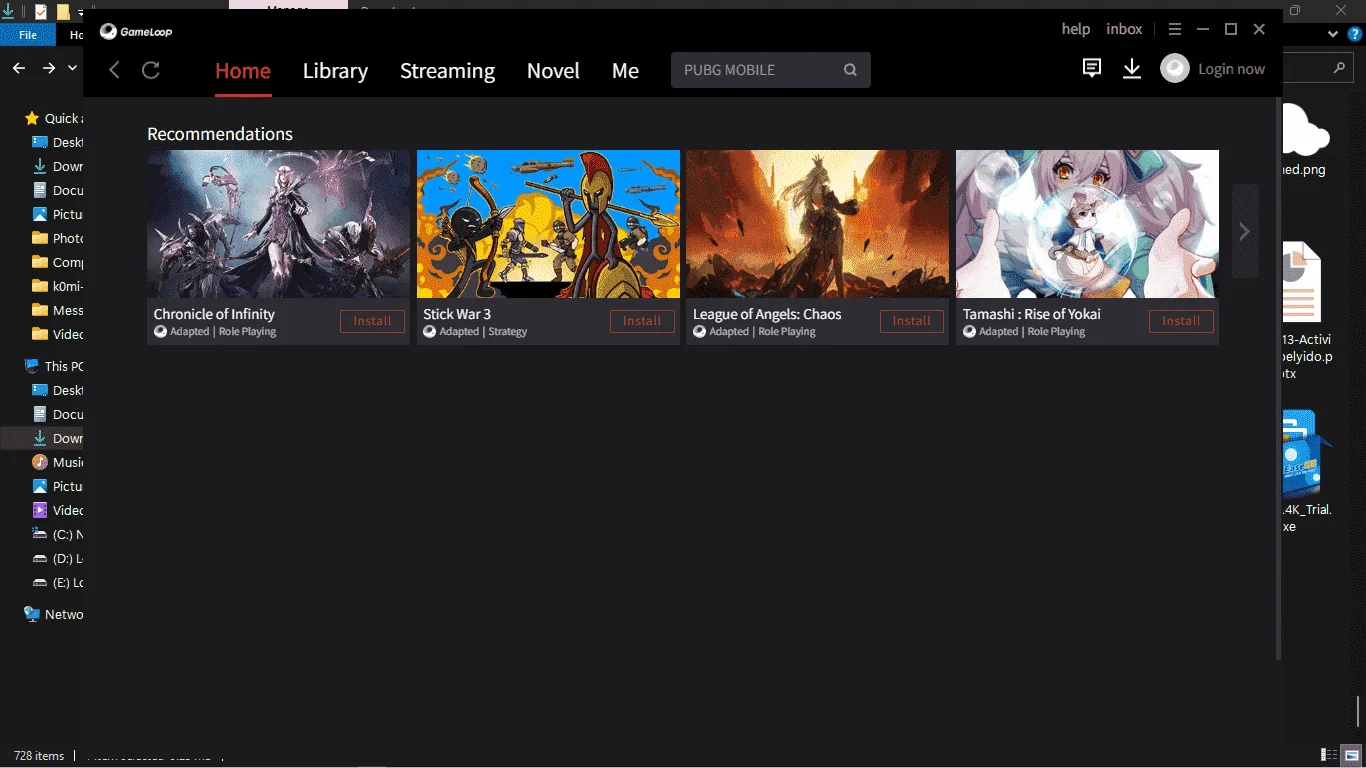
Task: Click the Properties icon in Explorer title bar
Action: (41, 12)
